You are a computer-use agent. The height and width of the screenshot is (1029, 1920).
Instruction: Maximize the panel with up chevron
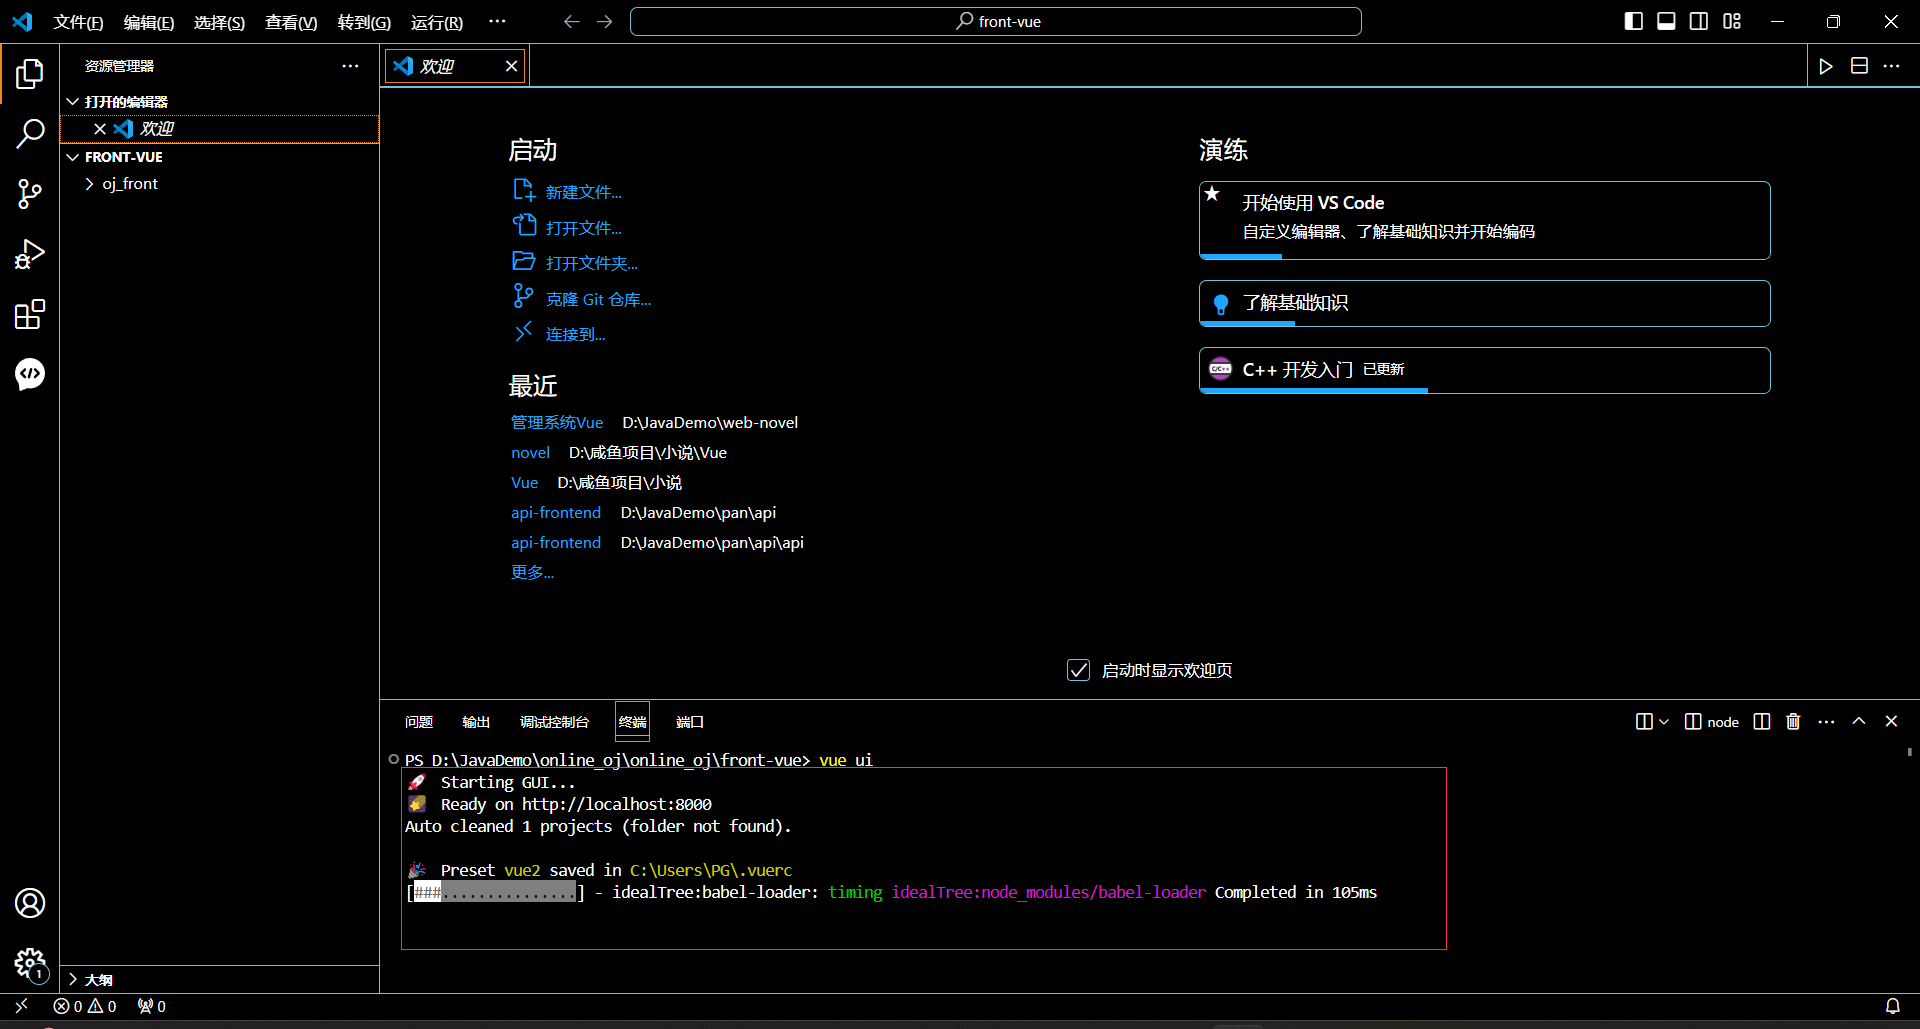coord(1859,721)
